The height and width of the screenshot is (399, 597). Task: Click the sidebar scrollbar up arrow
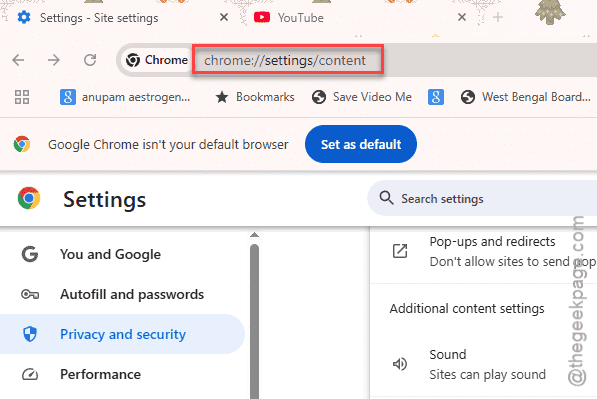254,235
